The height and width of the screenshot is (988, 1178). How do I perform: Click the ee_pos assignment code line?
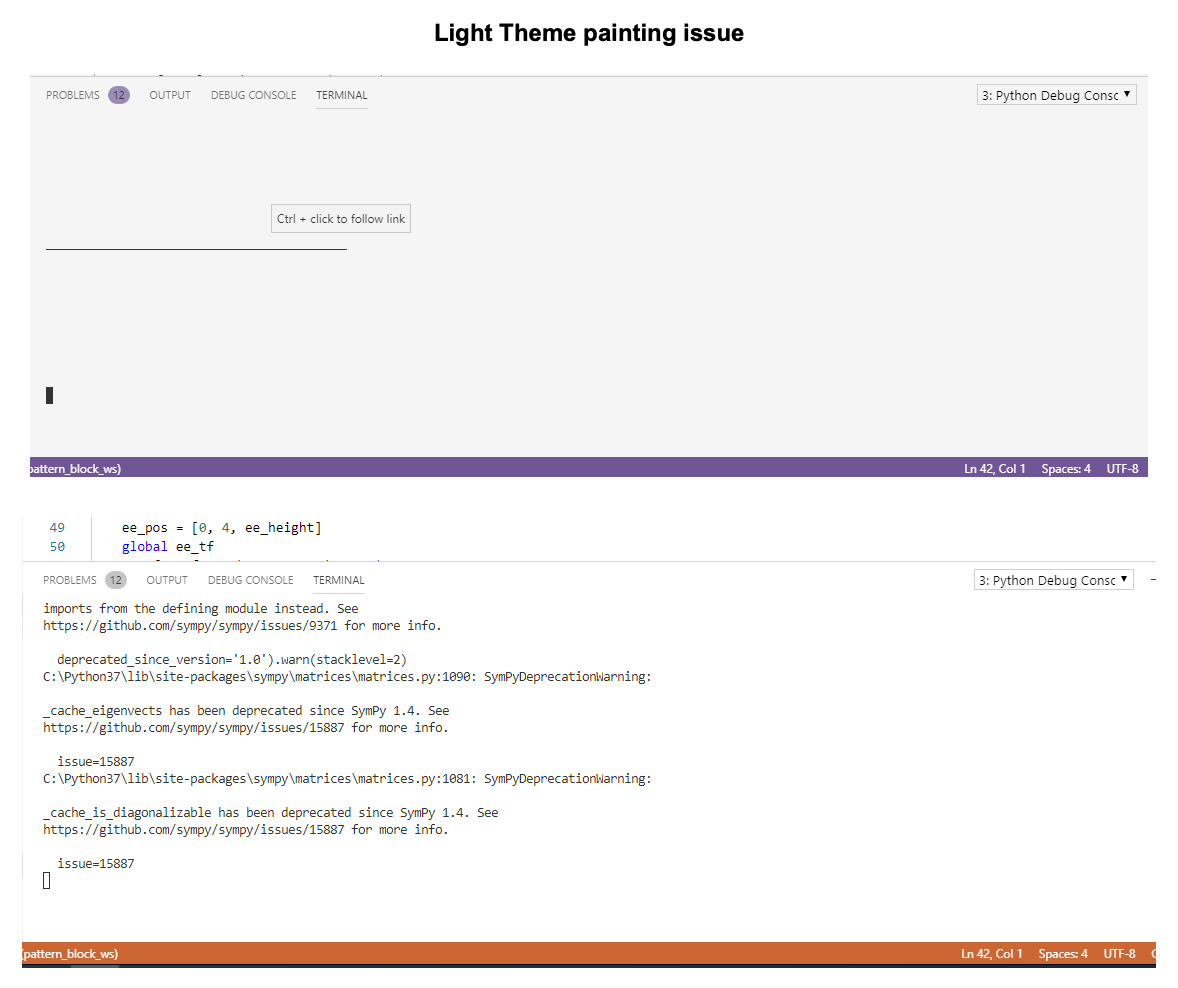[222, 527]
